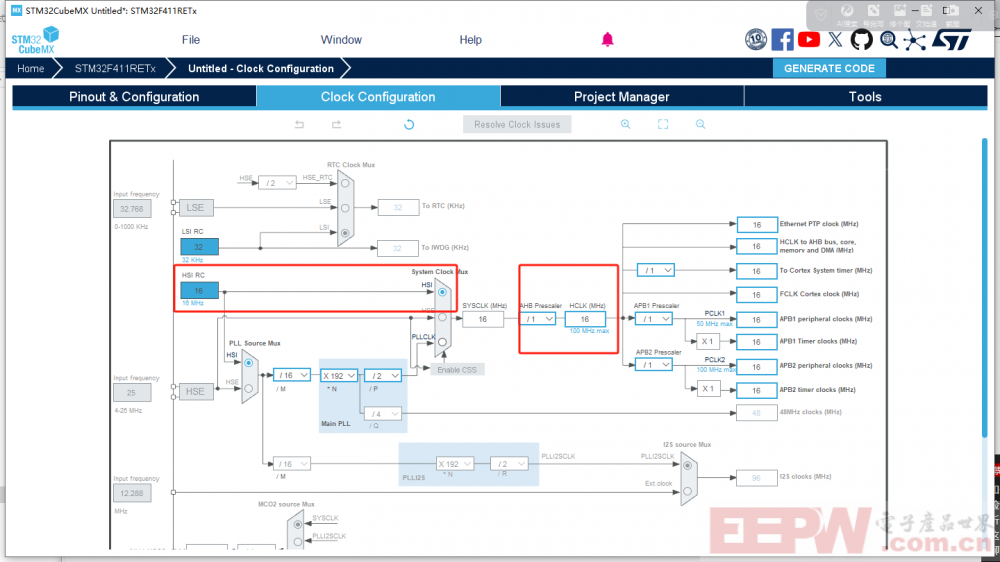Viewport: 1000px width, 562px height.
Task: Select HSE in PLL Source Mux
Action: (x=249, y=388)
